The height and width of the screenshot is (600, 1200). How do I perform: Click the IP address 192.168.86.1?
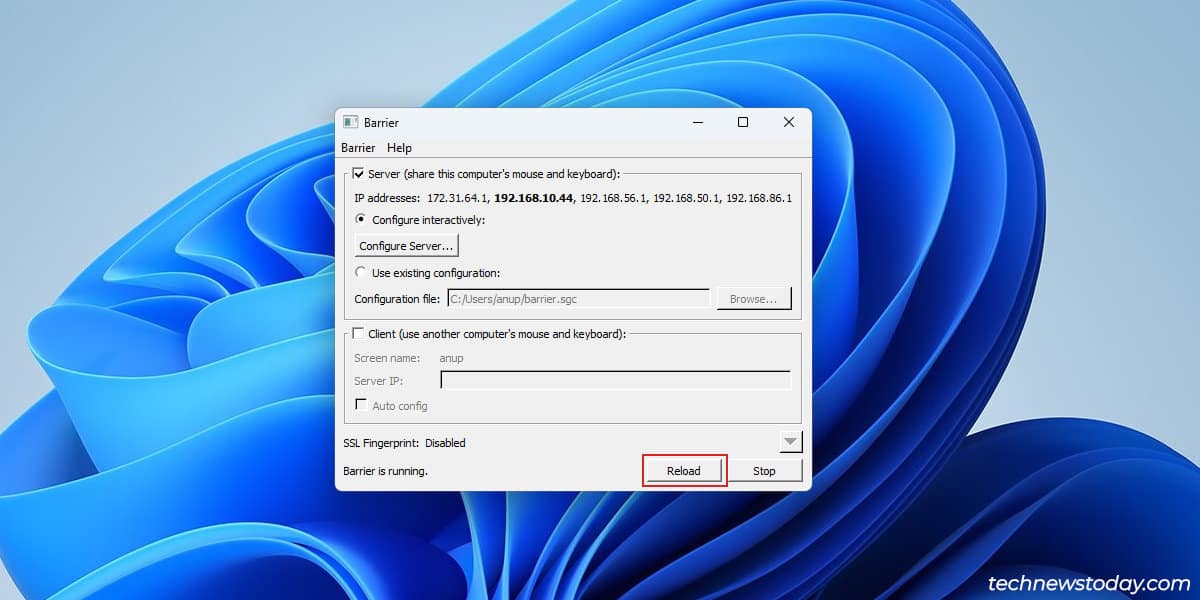coord(759,198)
